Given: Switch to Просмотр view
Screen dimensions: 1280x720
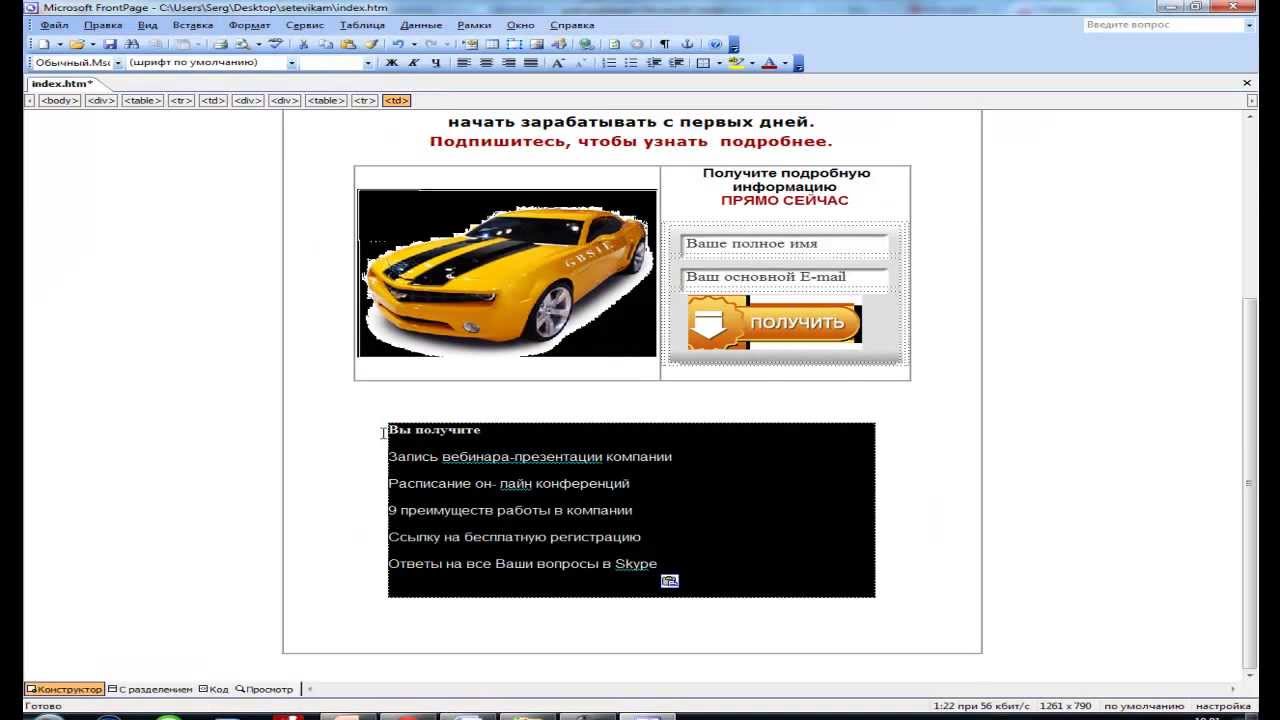Looking at the screenshot, I should point(264,689).
